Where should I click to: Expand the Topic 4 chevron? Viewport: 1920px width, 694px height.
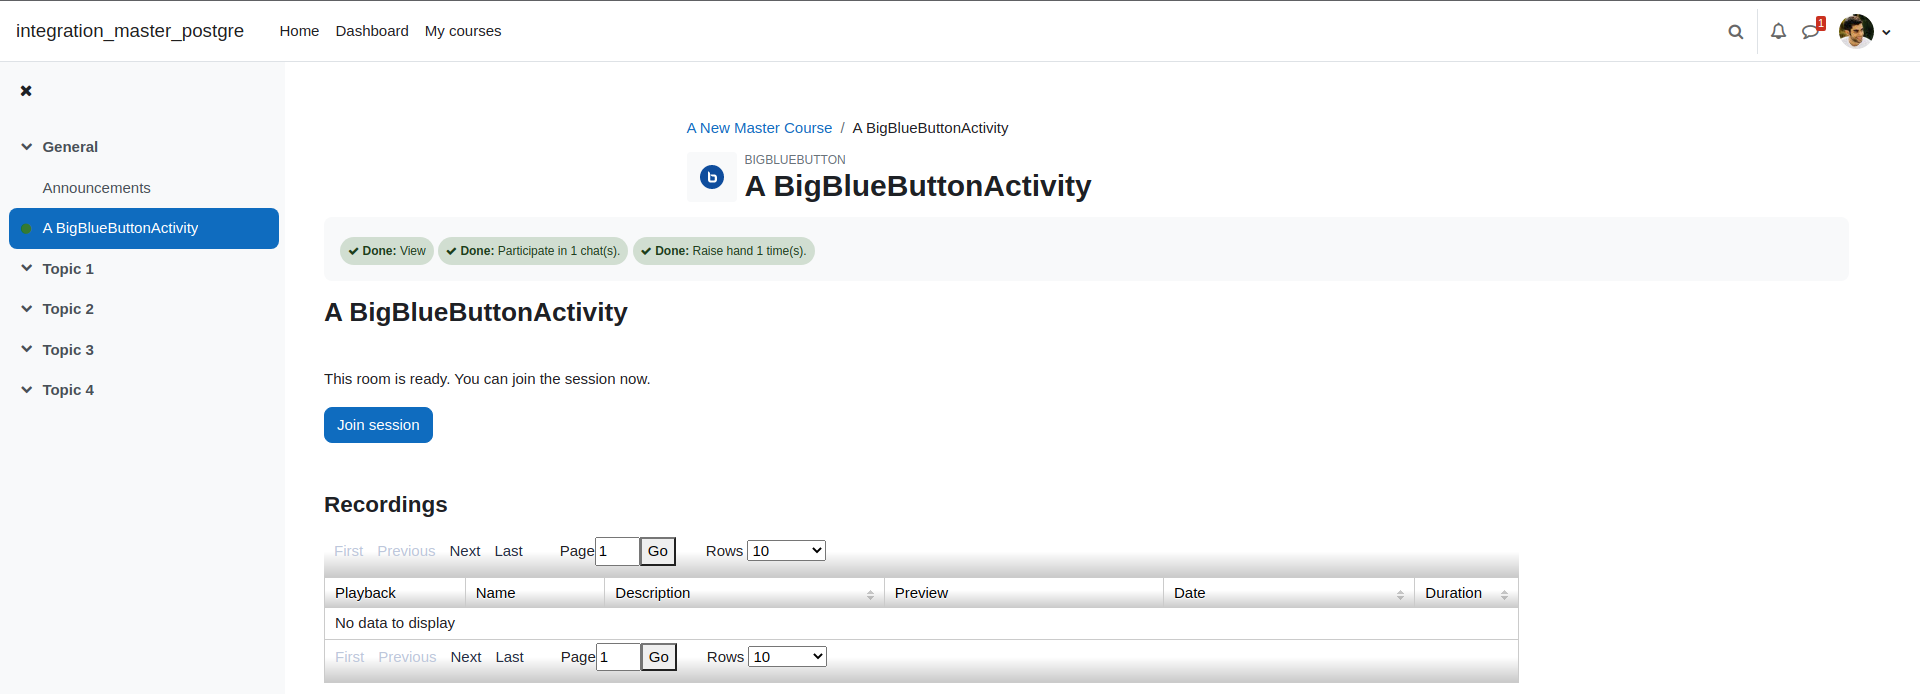pos(27,390)
